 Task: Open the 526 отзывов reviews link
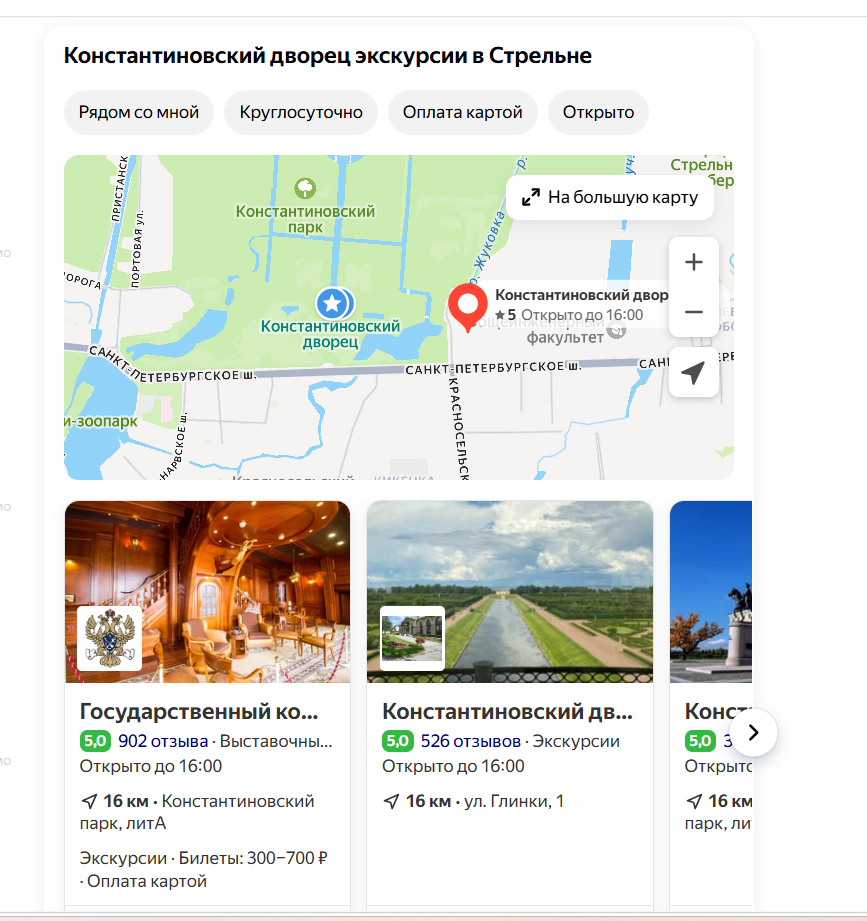470,741
